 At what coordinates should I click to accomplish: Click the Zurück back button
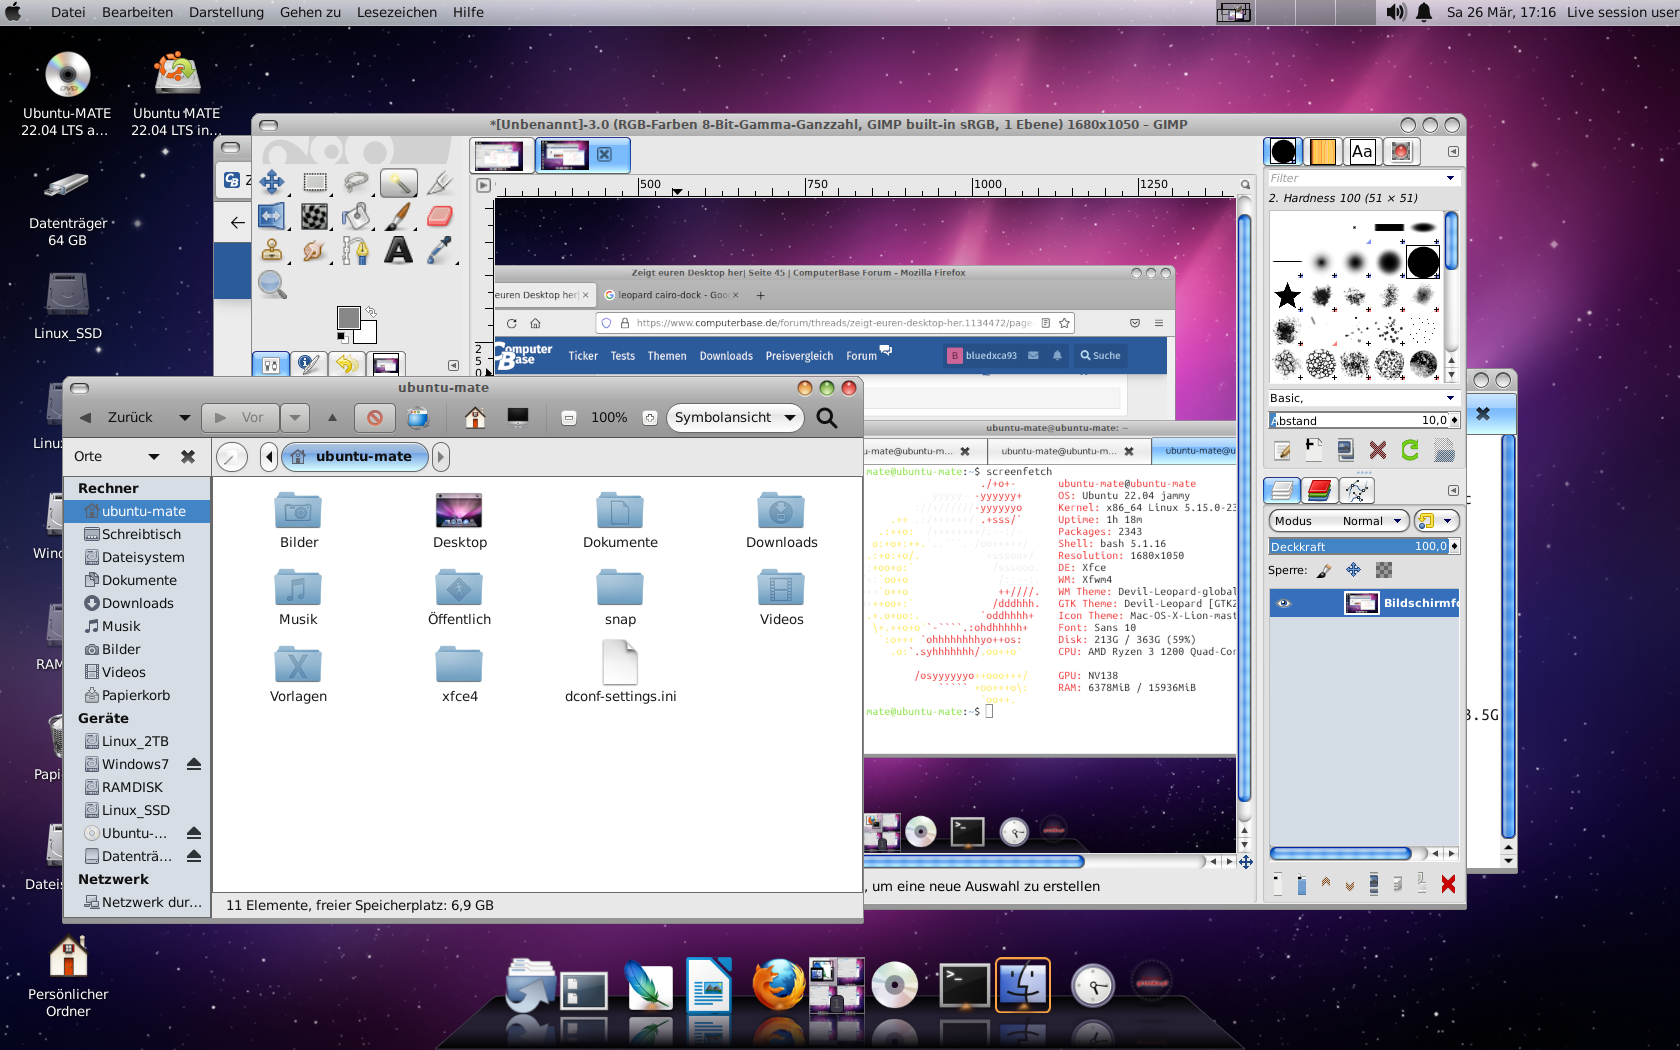(119, 418)
